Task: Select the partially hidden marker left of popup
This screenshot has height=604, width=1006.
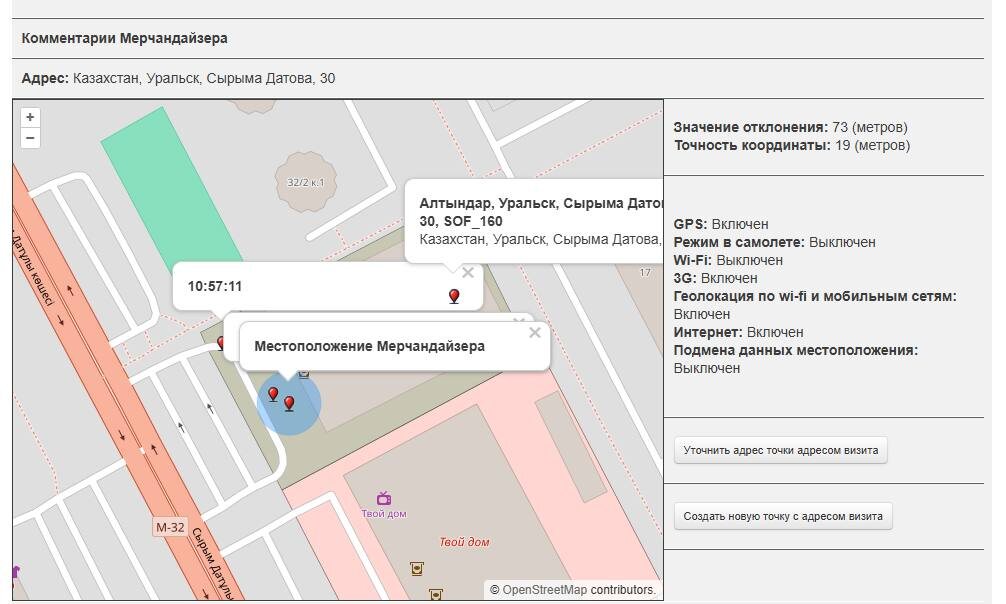Action: (x=221, y=343)
